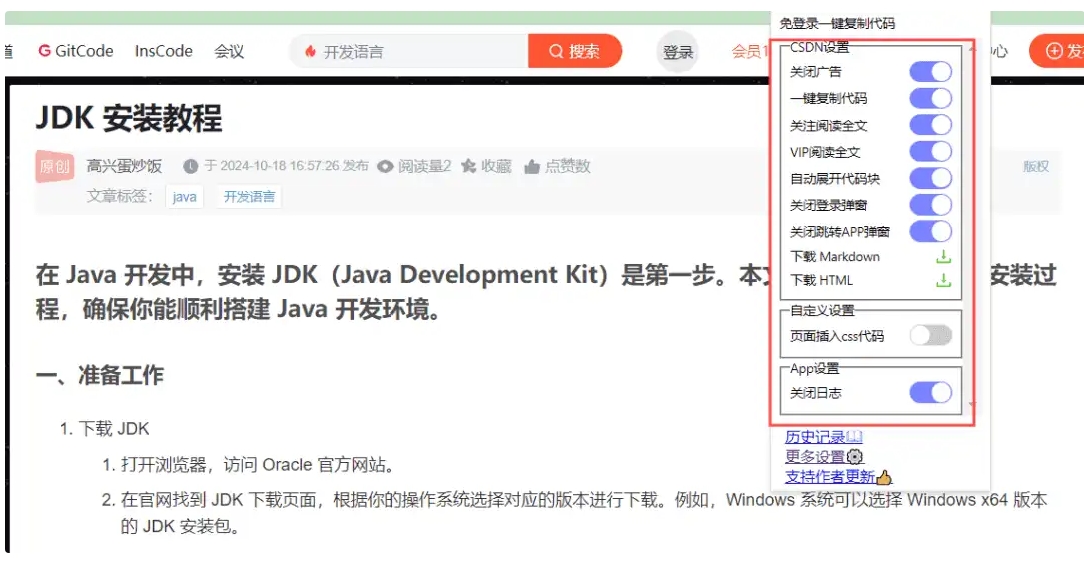Click the clock icon beside publish date
The image size is (1084, 574).
pyautogui.click(x=191, y=166)
